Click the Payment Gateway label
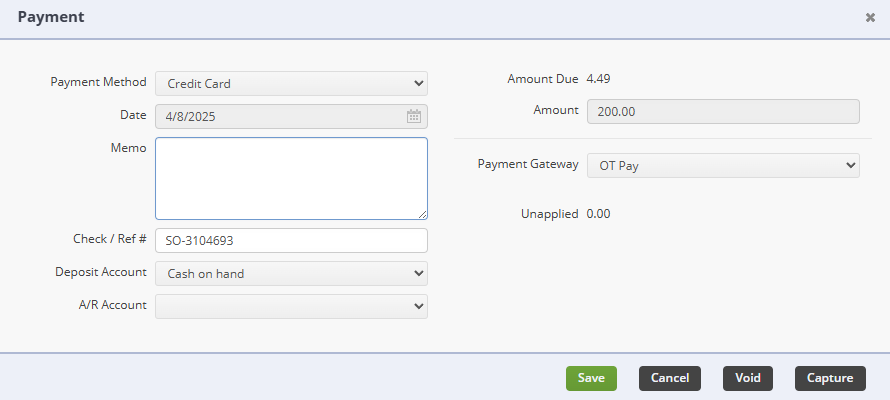Screen dimensions: 890x400 528,164
